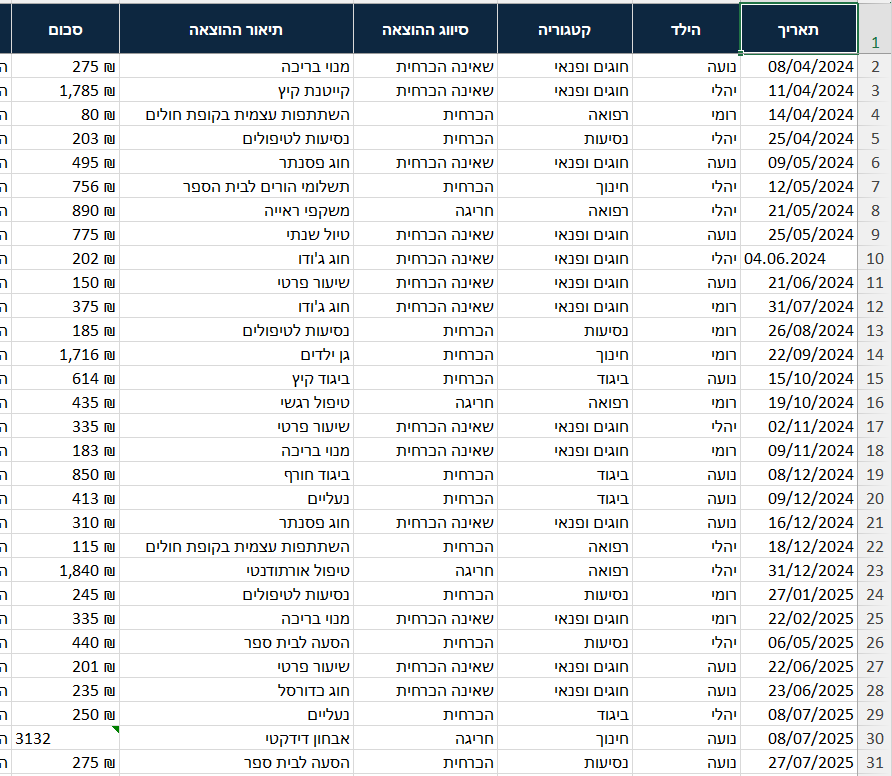The image size is (892, 776).
Task: Click child cell נועה in row 2
Action: coord(686,67)
